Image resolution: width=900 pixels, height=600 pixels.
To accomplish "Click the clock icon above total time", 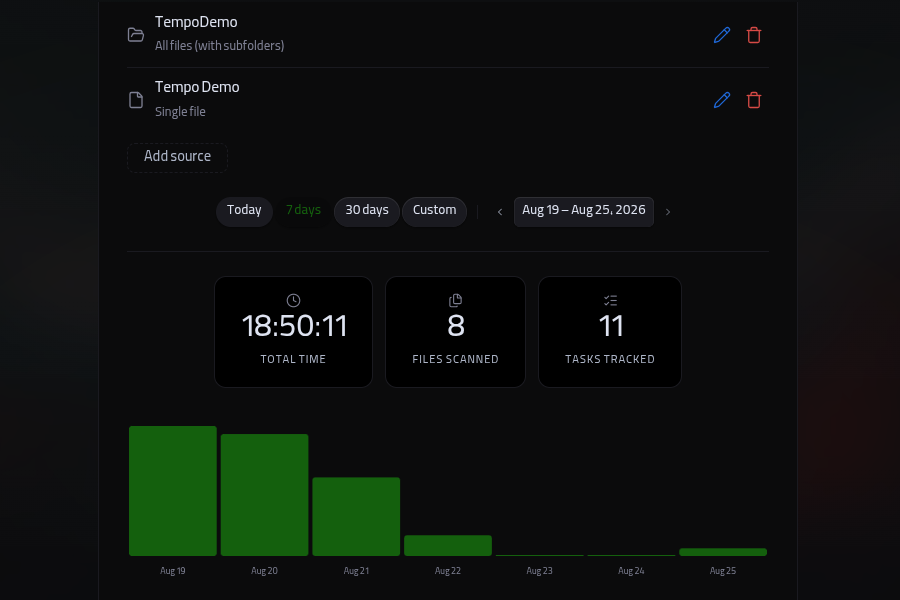I will point(293,300).
